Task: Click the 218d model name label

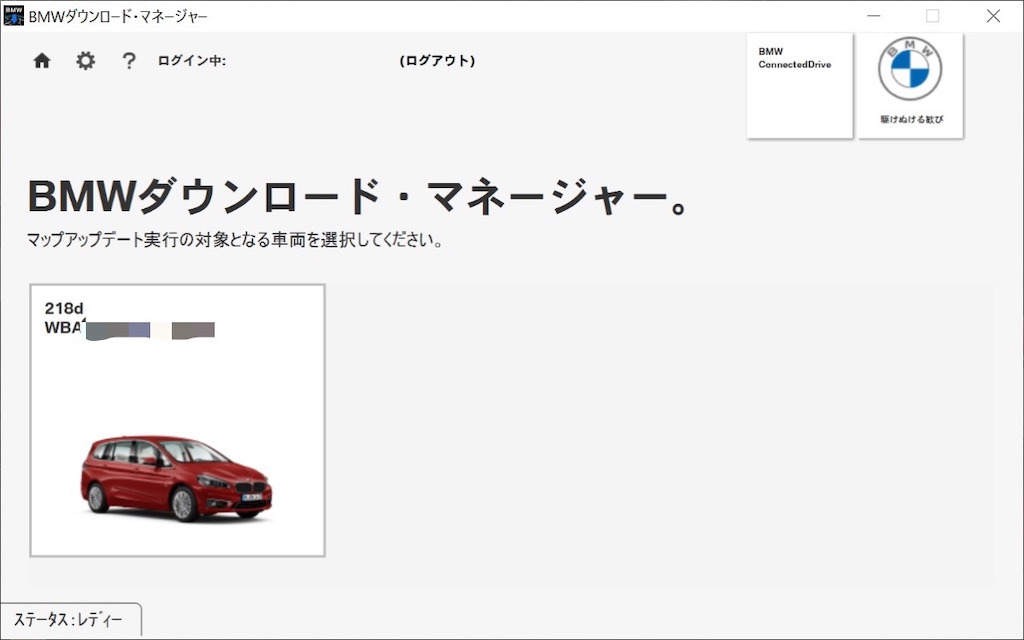Action: (65, 307)
